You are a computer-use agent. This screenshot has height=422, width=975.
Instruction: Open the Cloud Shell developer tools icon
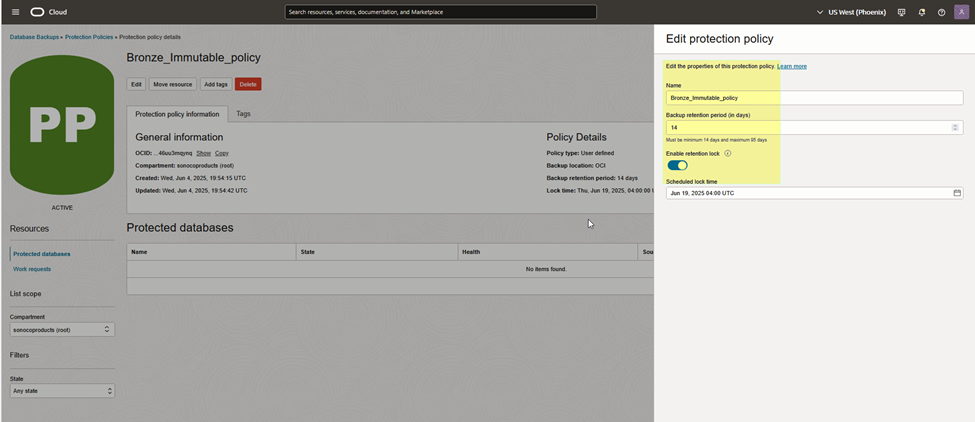click(901, 12)
